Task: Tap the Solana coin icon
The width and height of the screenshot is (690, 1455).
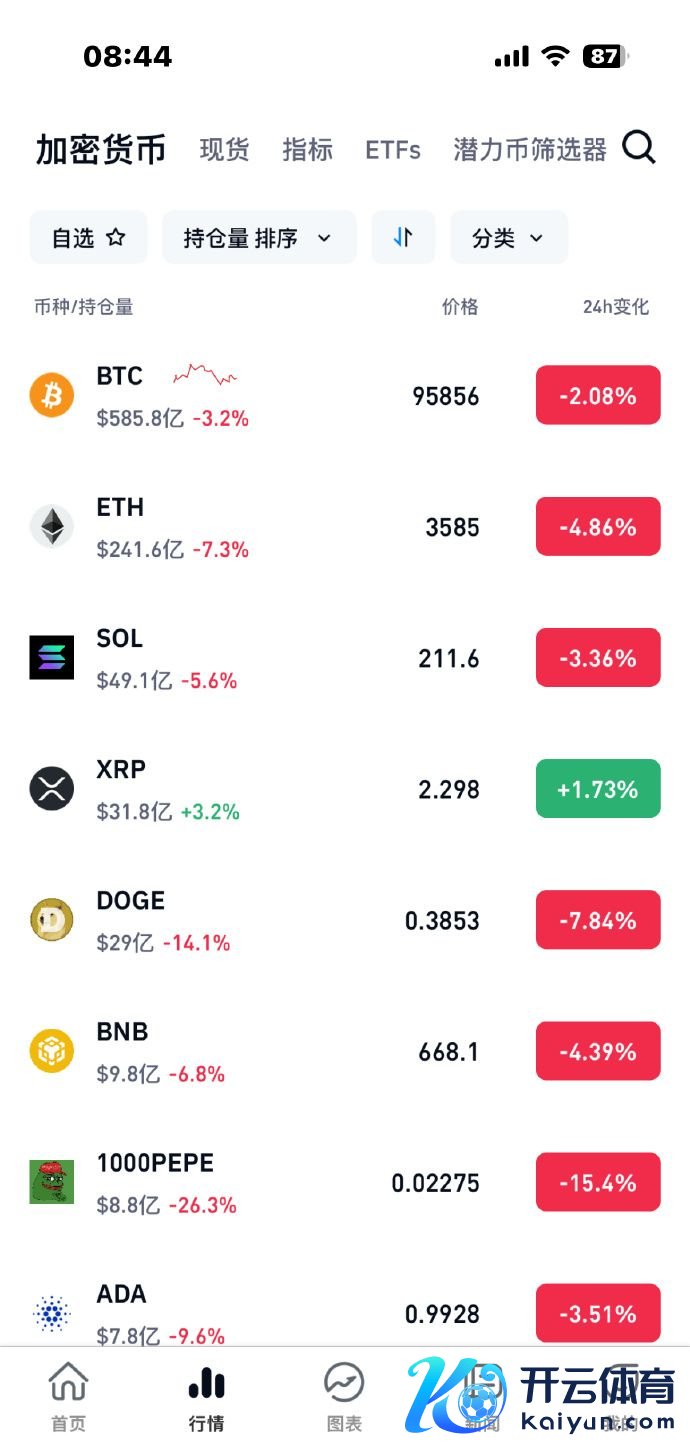Action: [x=52, y=658]
